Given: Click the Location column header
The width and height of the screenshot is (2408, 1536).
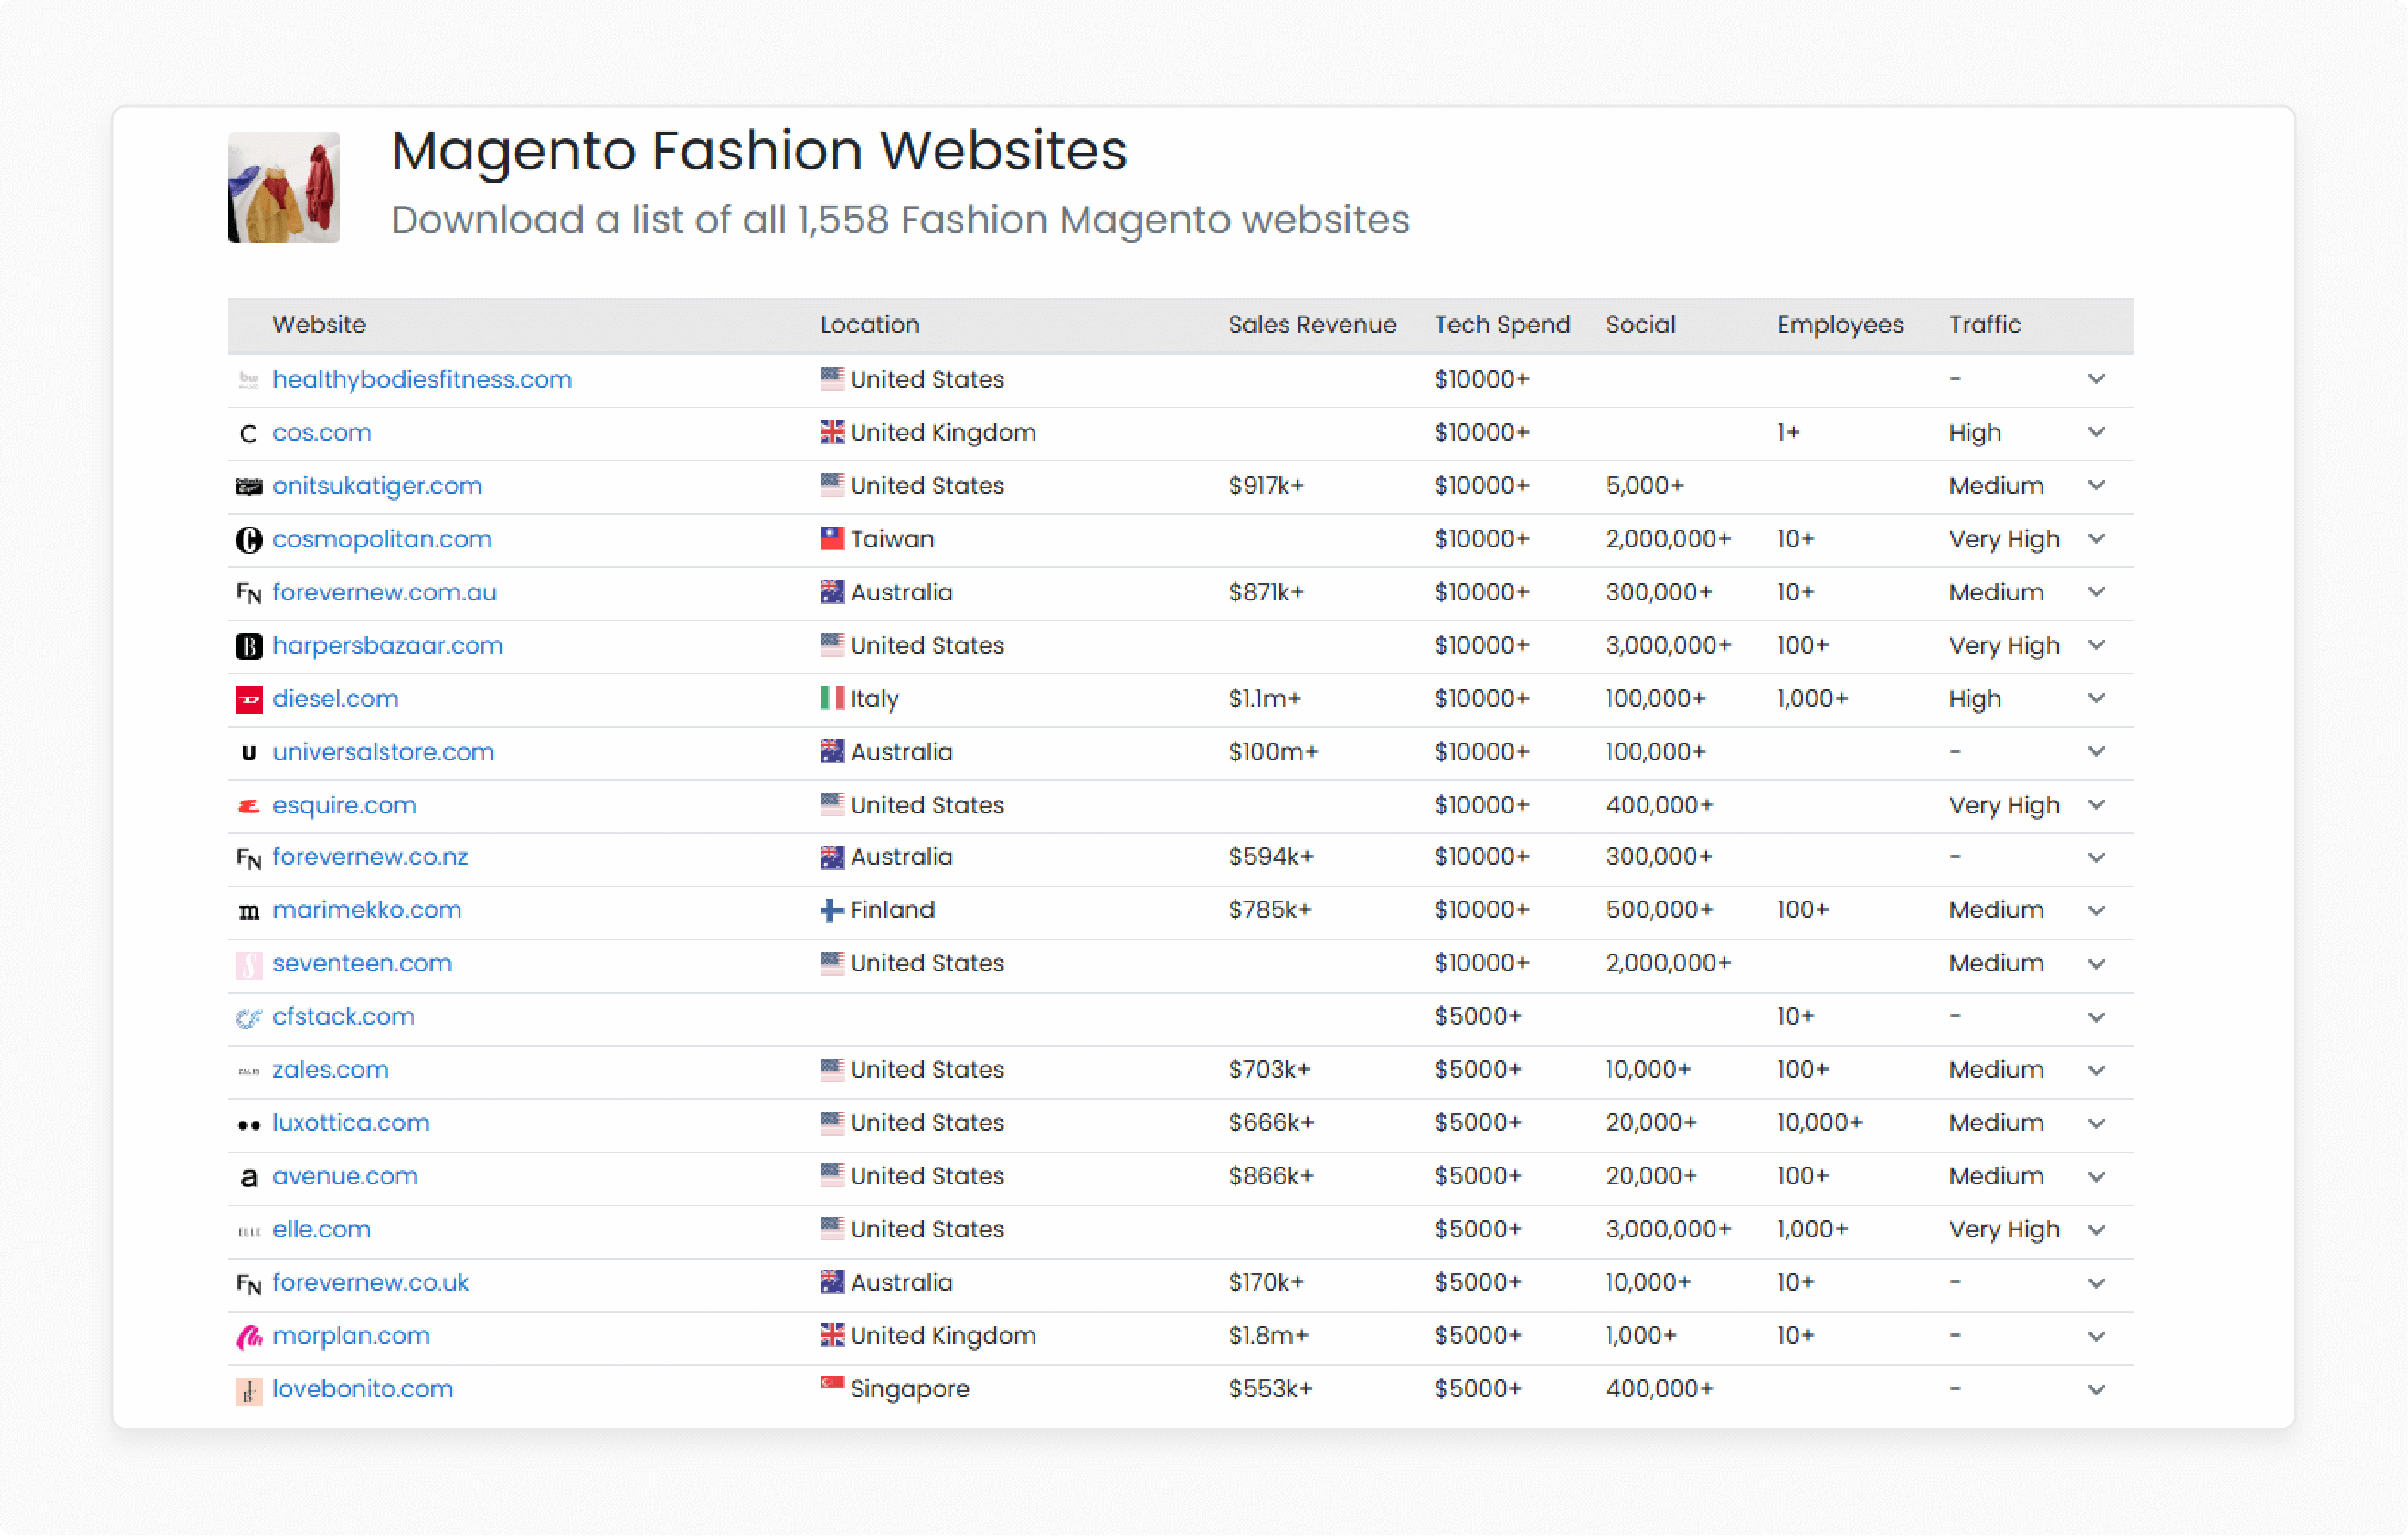Looking at the screenshot, I should tap(870, 324).
